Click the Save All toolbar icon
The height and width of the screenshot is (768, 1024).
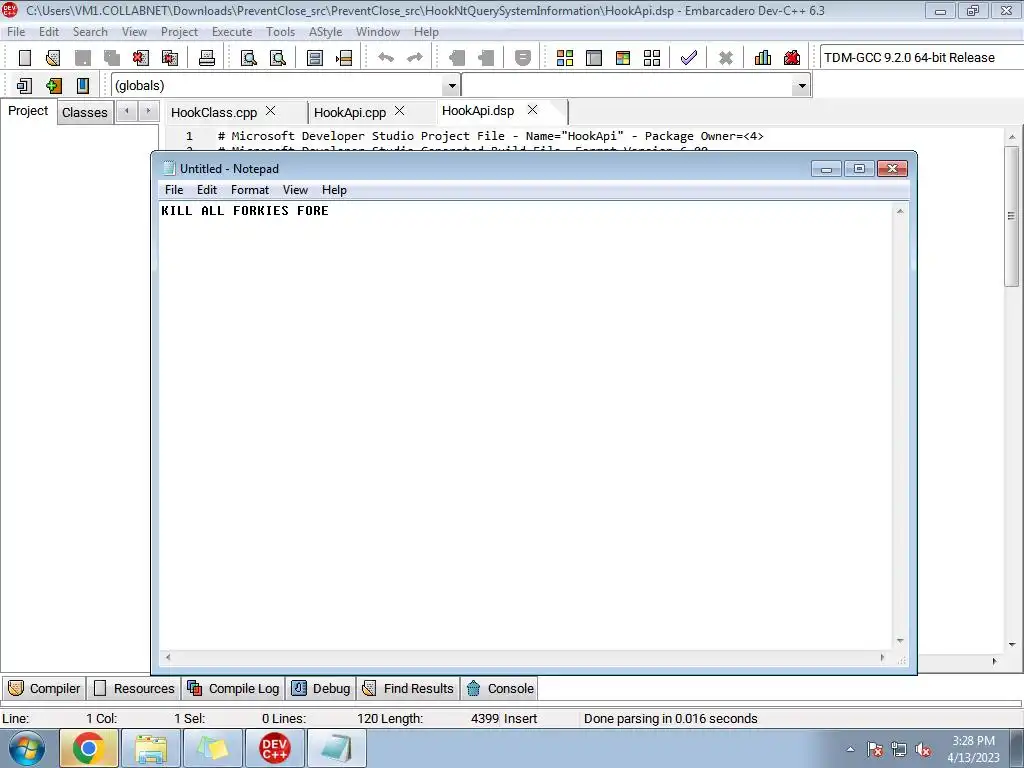point(112,58)
